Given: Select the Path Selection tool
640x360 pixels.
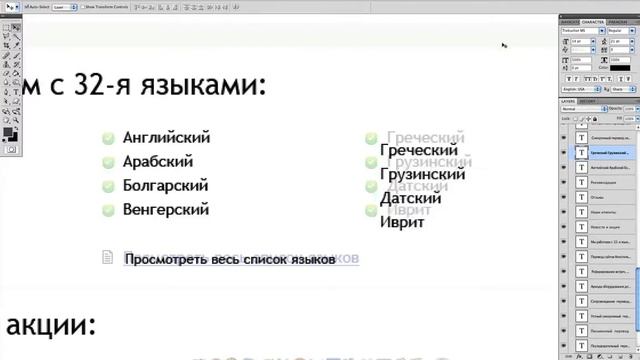Looking at the screenshot, I should pos(7,101).
